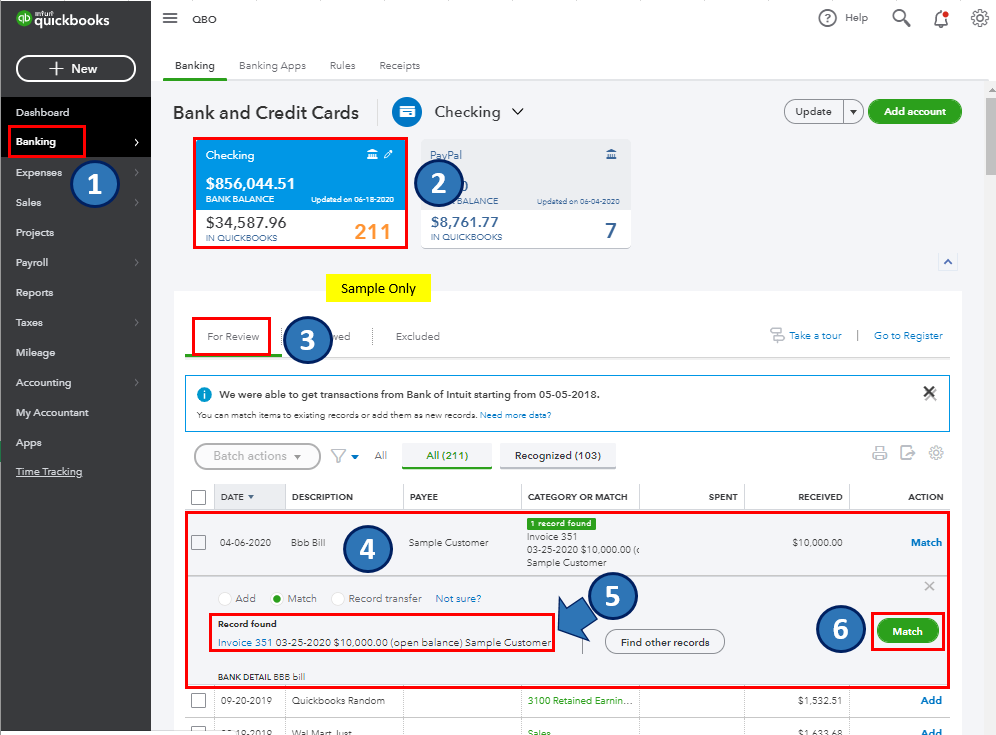Print the transaction list via printer icon
Viewport: 996px width, 735px height.
point(879,454)
